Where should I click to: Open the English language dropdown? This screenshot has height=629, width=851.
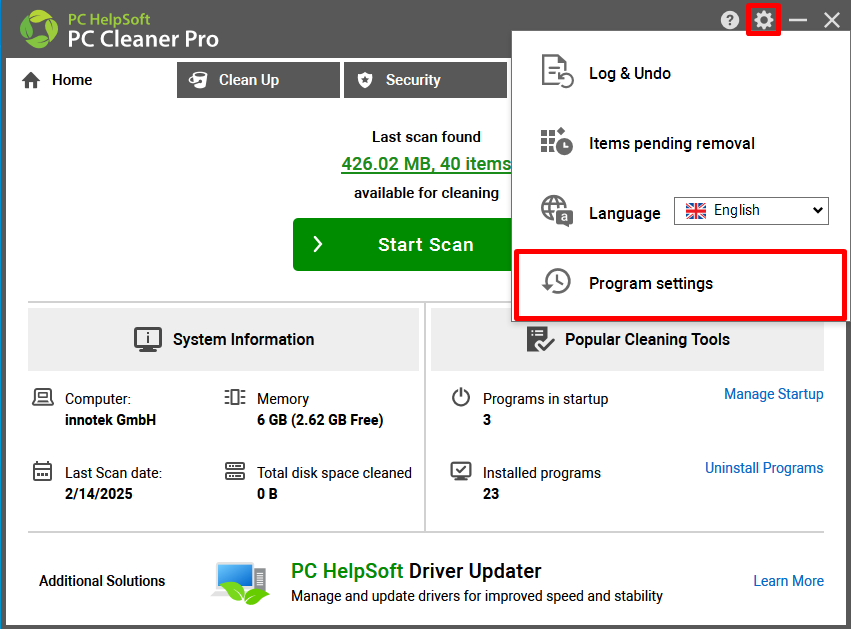[x=751, y=211]
